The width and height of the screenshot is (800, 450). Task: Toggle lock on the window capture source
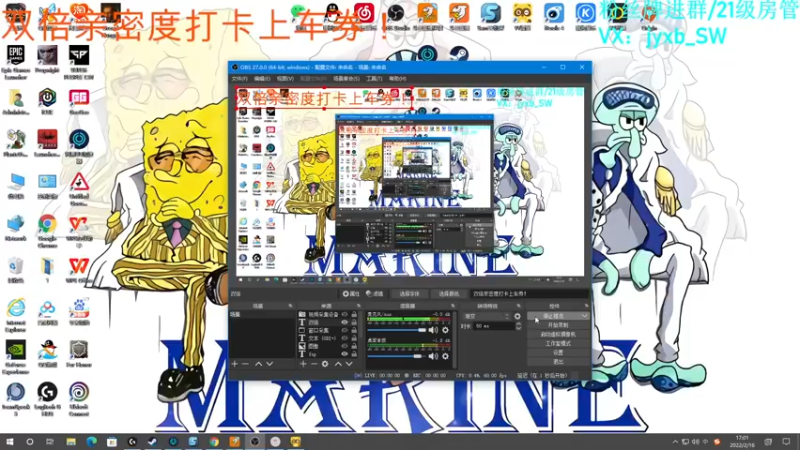click(x=354, y=330)
